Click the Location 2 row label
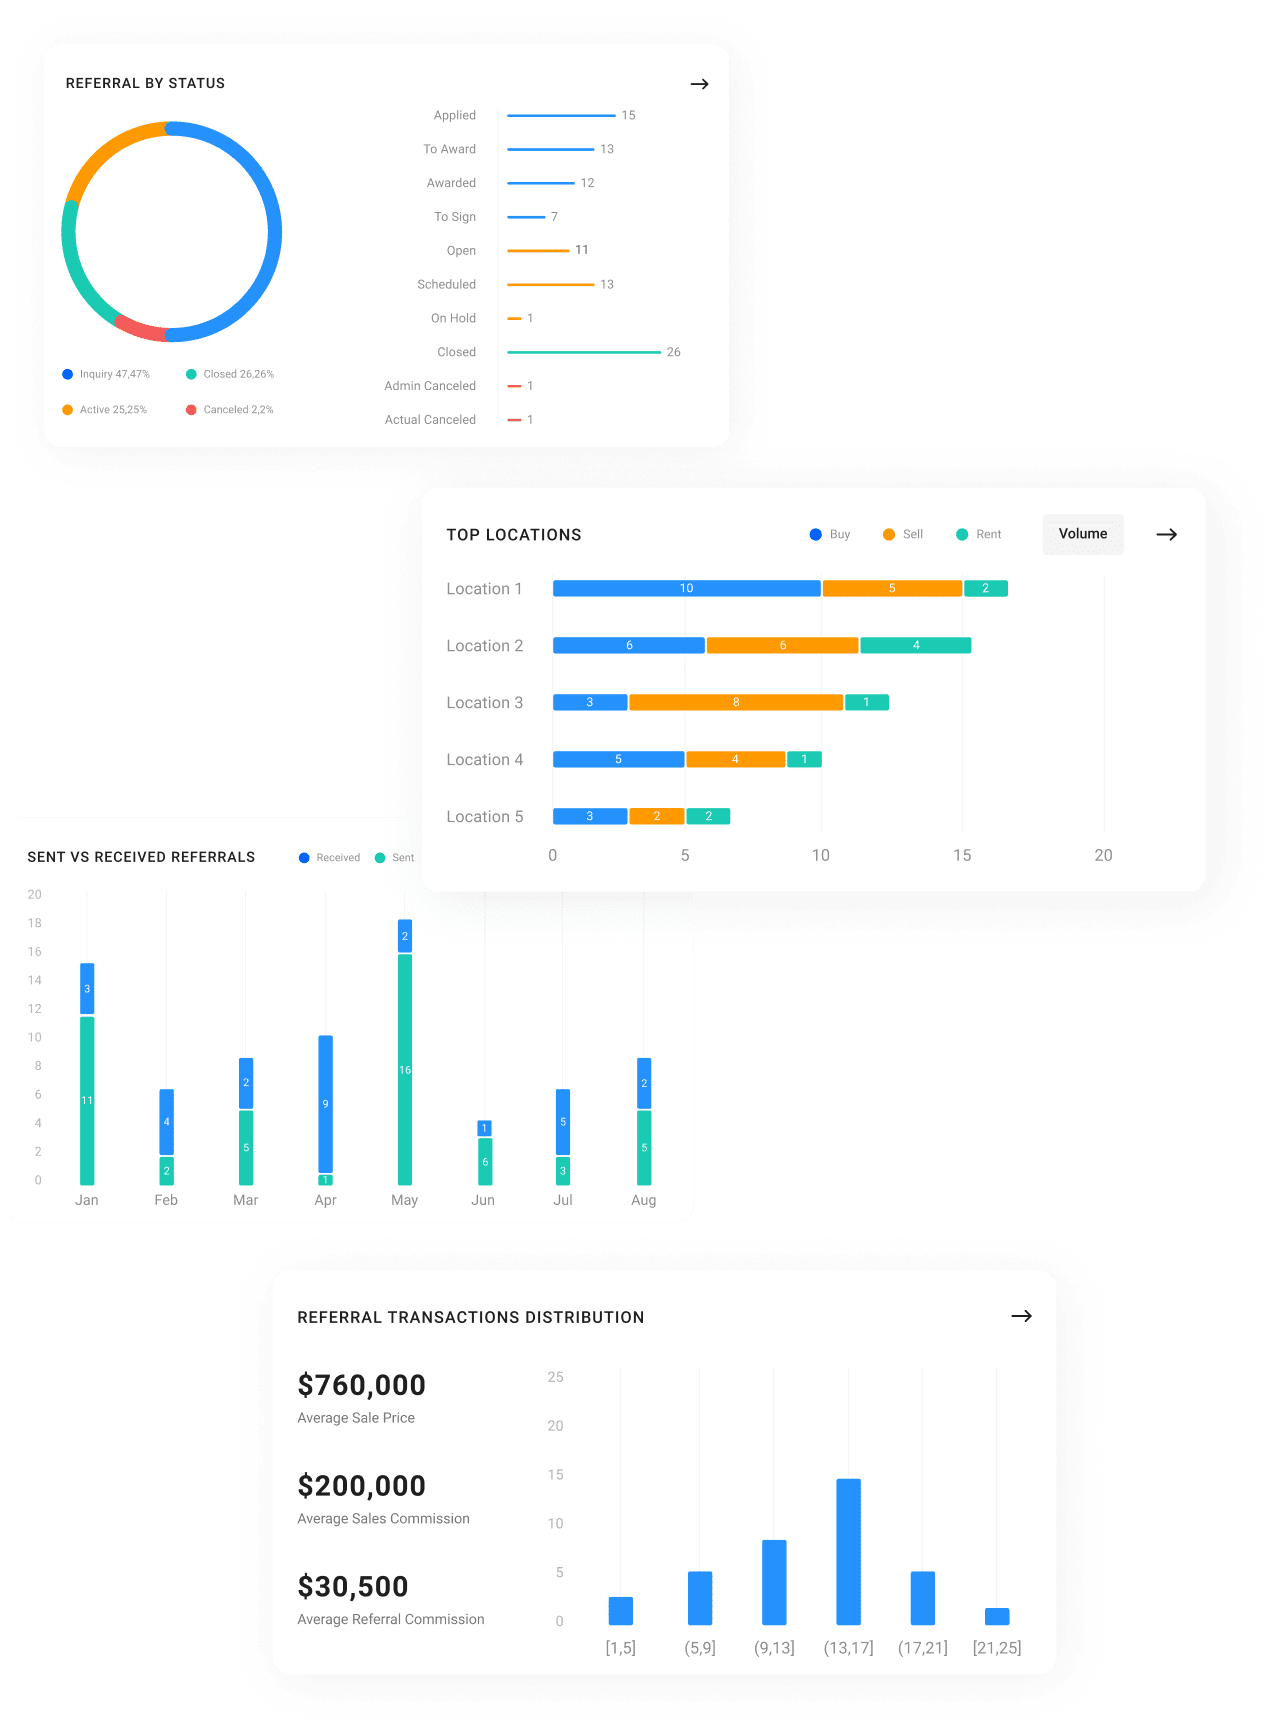Screen dimensions: 1273x1735 (485, 646)
